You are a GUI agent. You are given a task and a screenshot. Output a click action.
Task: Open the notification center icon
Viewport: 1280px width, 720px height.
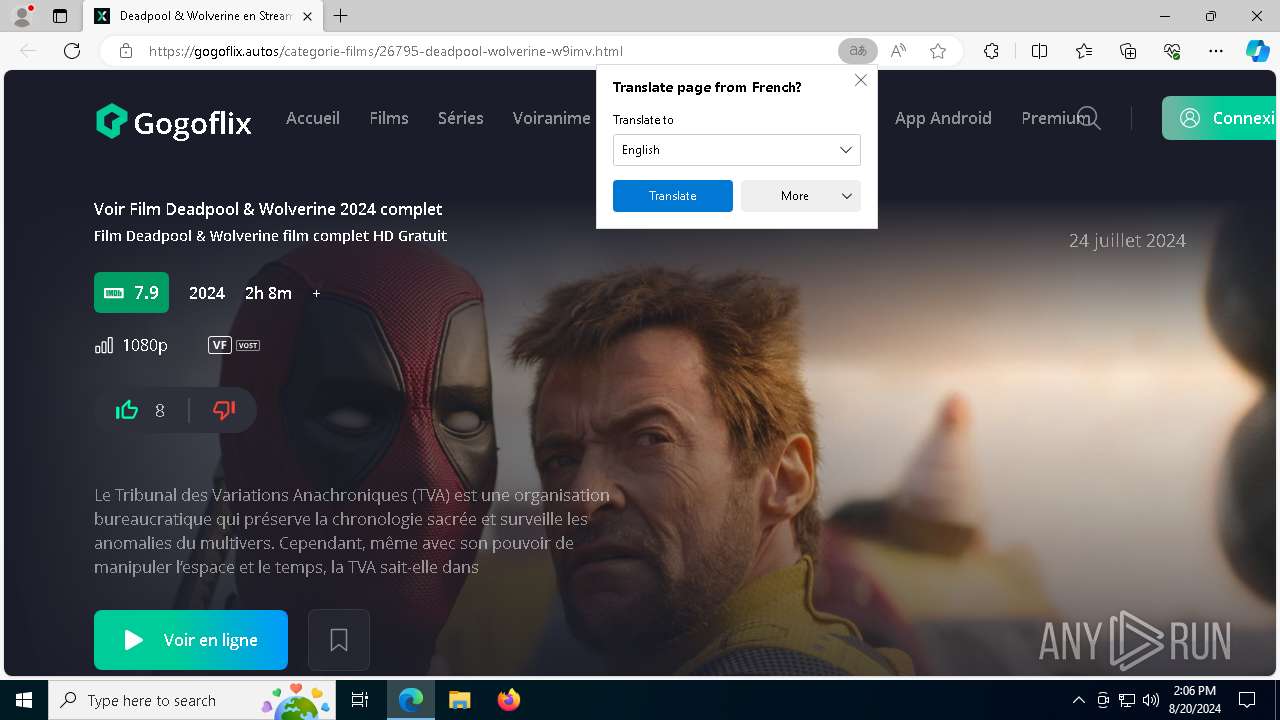1247,700
